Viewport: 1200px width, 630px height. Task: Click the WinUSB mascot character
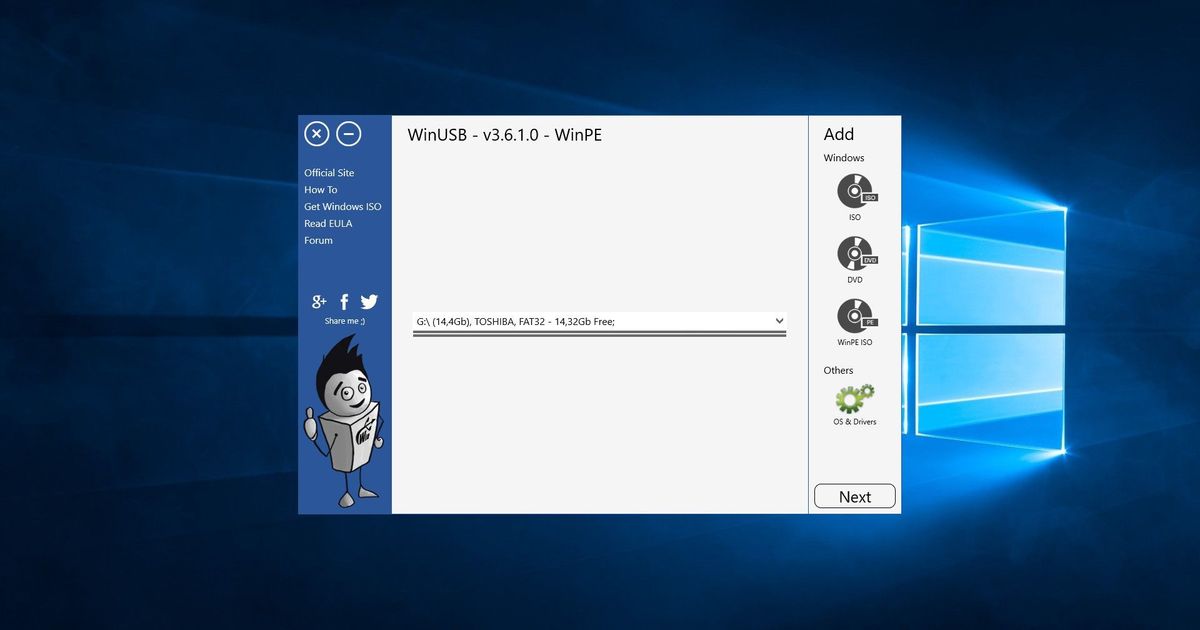[x=345, y=420]
